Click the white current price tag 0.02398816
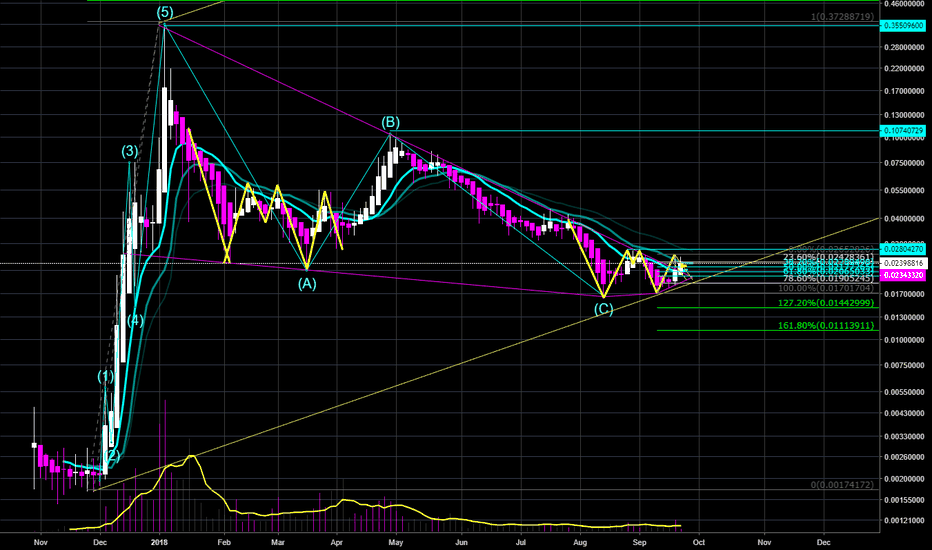Image resolution: width=932 pixels, height=550 pixels. point(903,263)
